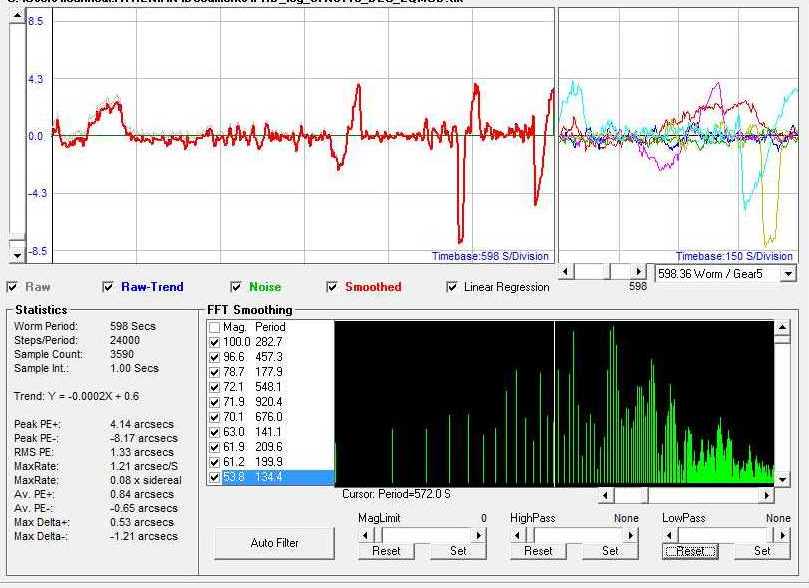Check the Mag. Period header checkbox
Image resolution: width=809 pixels, height=588 pixels.
click(215, 328)
